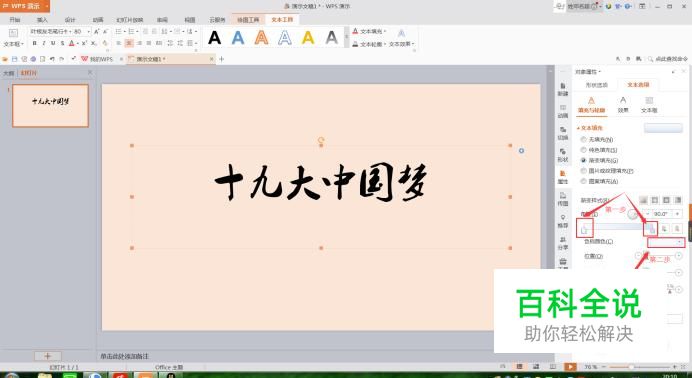Increase the font size

(97, 32)
